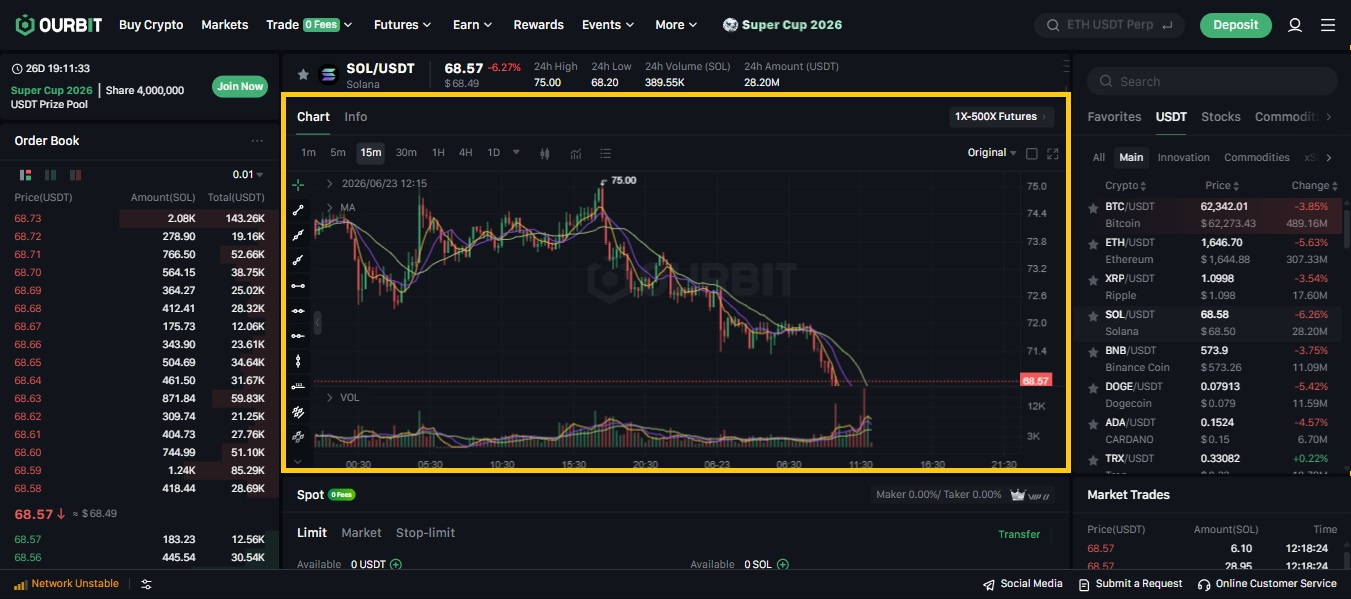The image size is (1351, 599).
Task: Open the chart list settings icon
Action: [605, 153]
